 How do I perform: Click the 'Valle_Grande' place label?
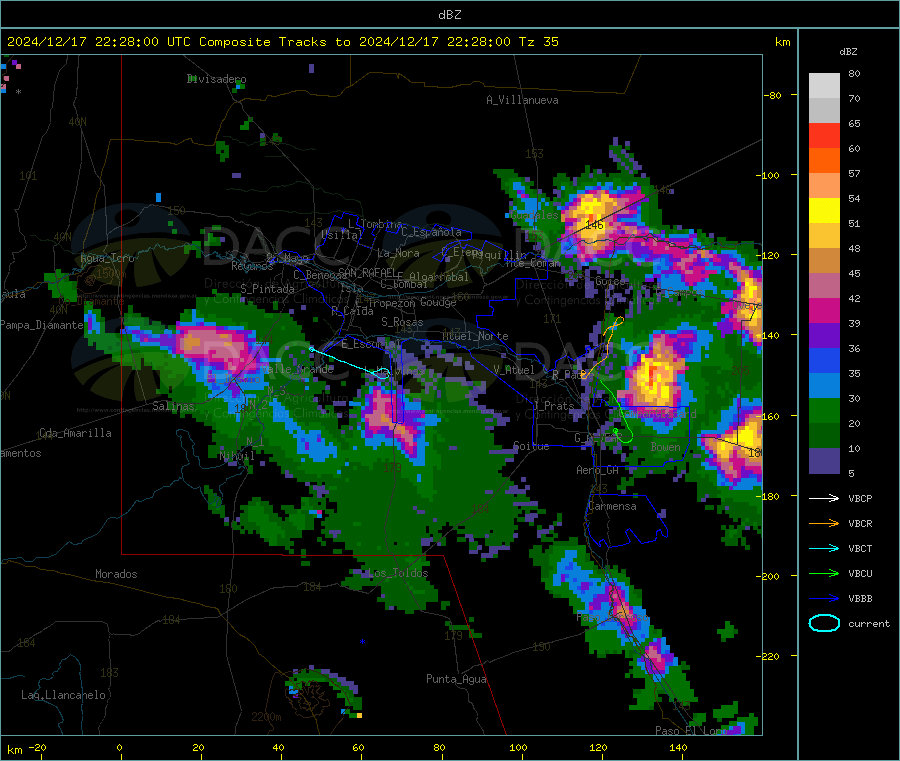(x=297, y=369)
